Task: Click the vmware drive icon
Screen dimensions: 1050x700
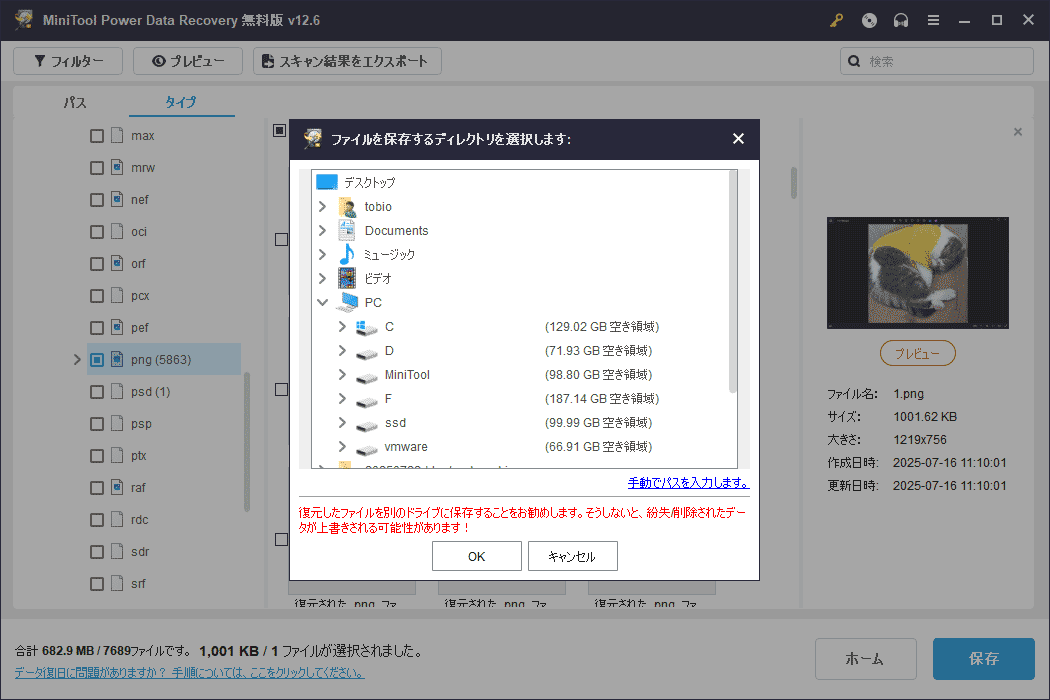Action: click(366, 449)
